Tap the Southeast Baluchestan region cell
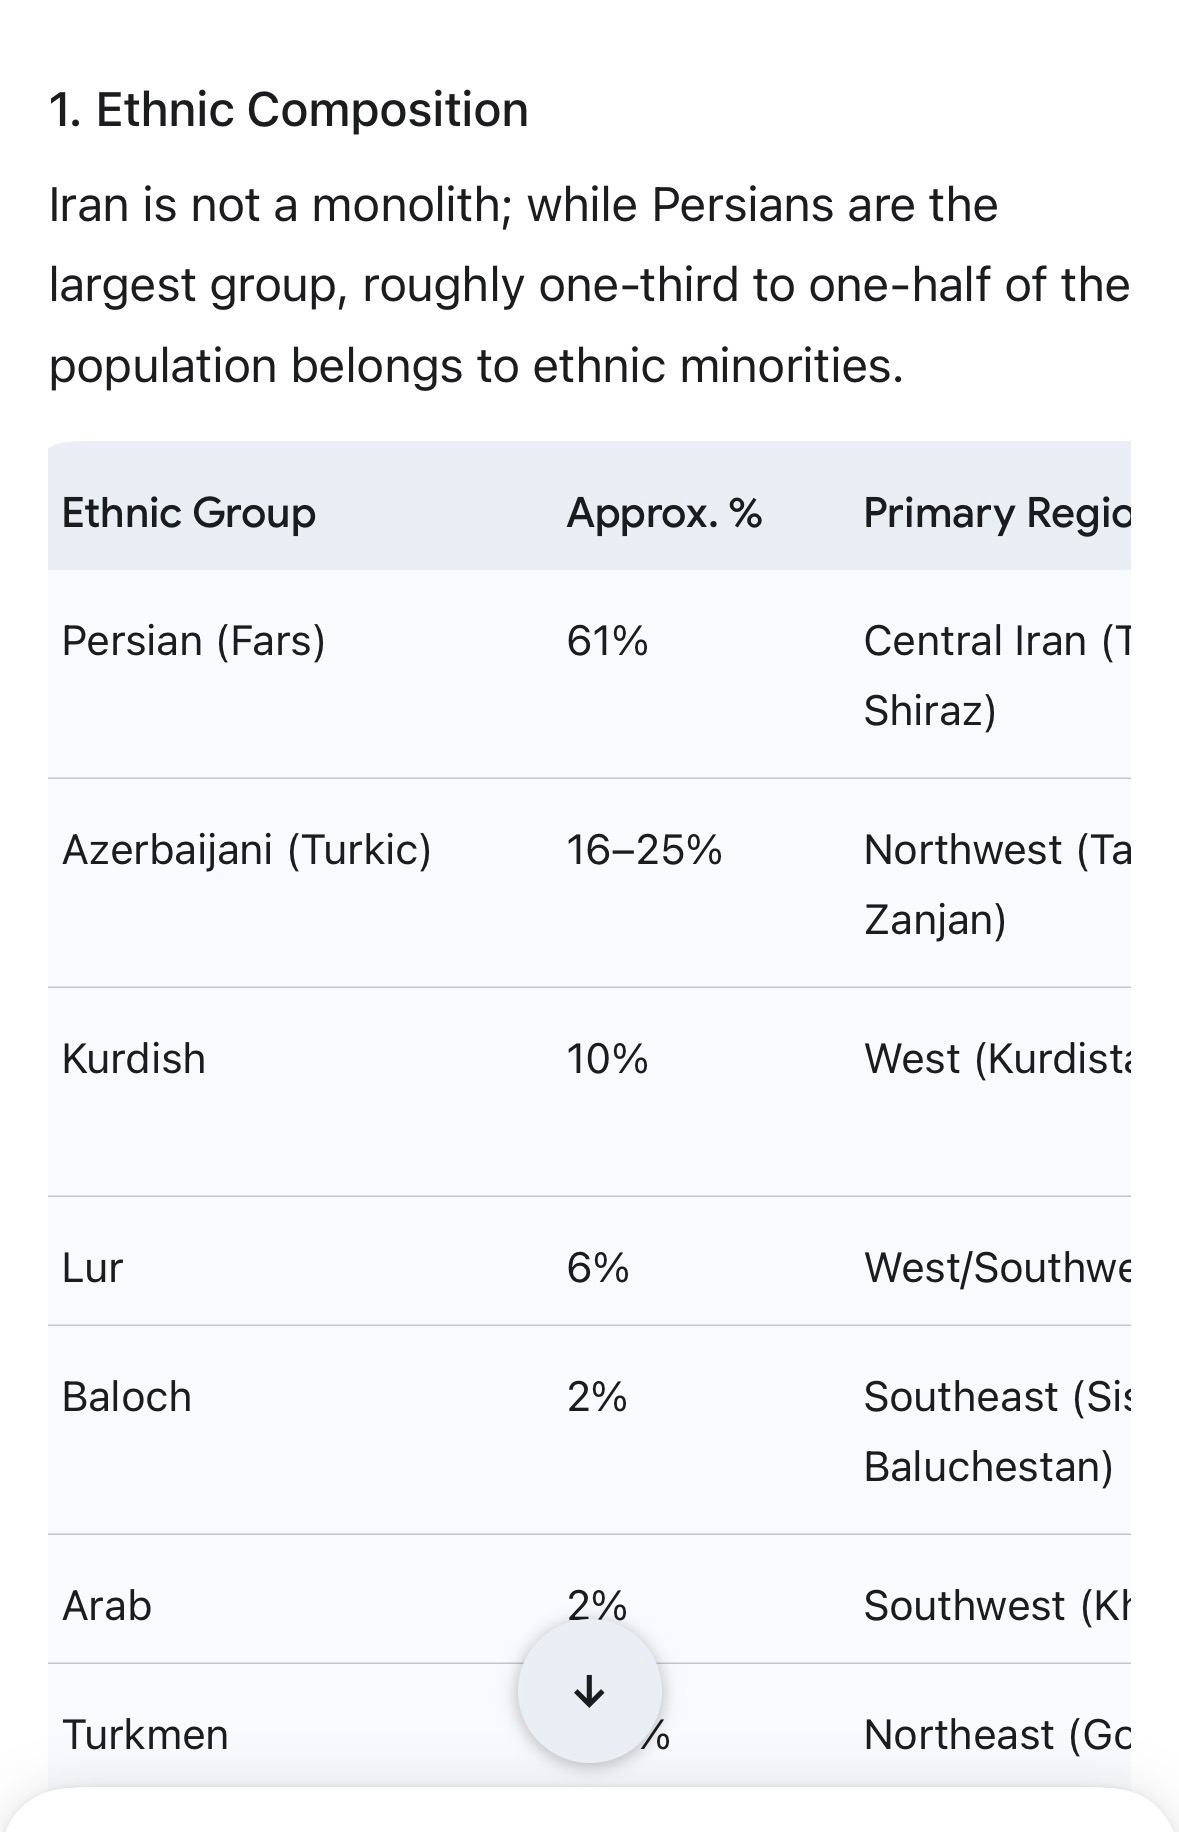This screenshot has width=1179, height=1832. (995, 1431)
